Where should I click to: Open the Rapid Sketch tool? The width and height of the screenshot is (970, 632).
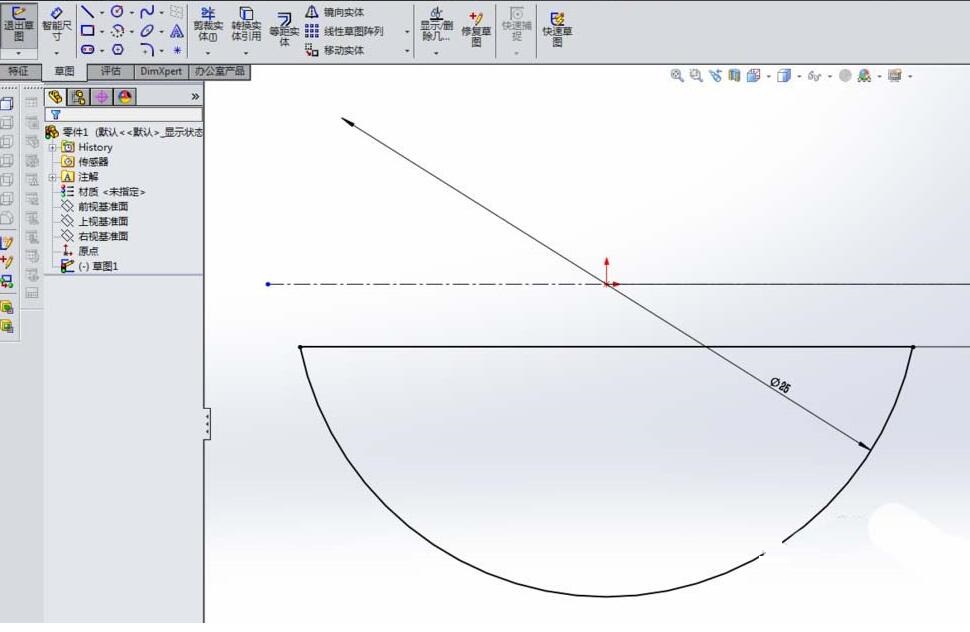pyautogui.click(x=556, y=27)
